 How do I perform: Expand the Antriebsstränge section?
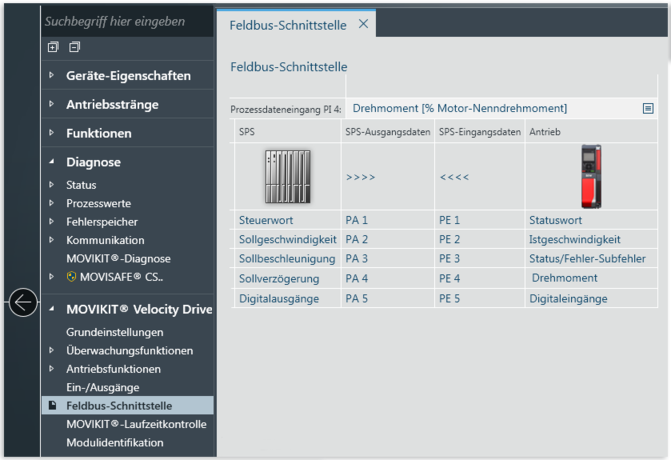point(52,104)
